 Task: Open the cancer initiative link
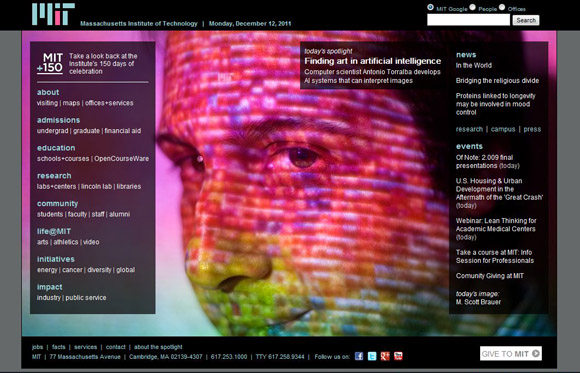point(72,269)
